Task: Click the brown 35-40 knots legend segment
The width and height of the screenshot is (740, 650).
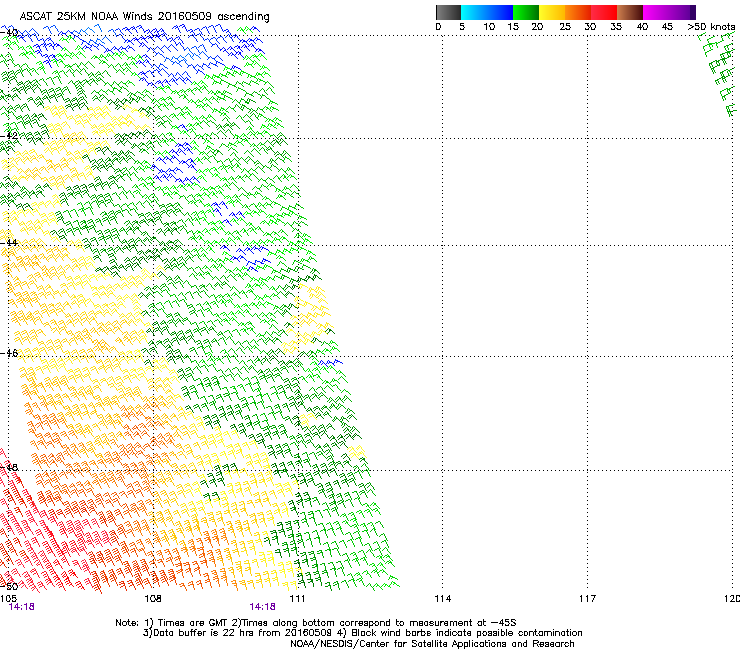Action: (630, 12)
